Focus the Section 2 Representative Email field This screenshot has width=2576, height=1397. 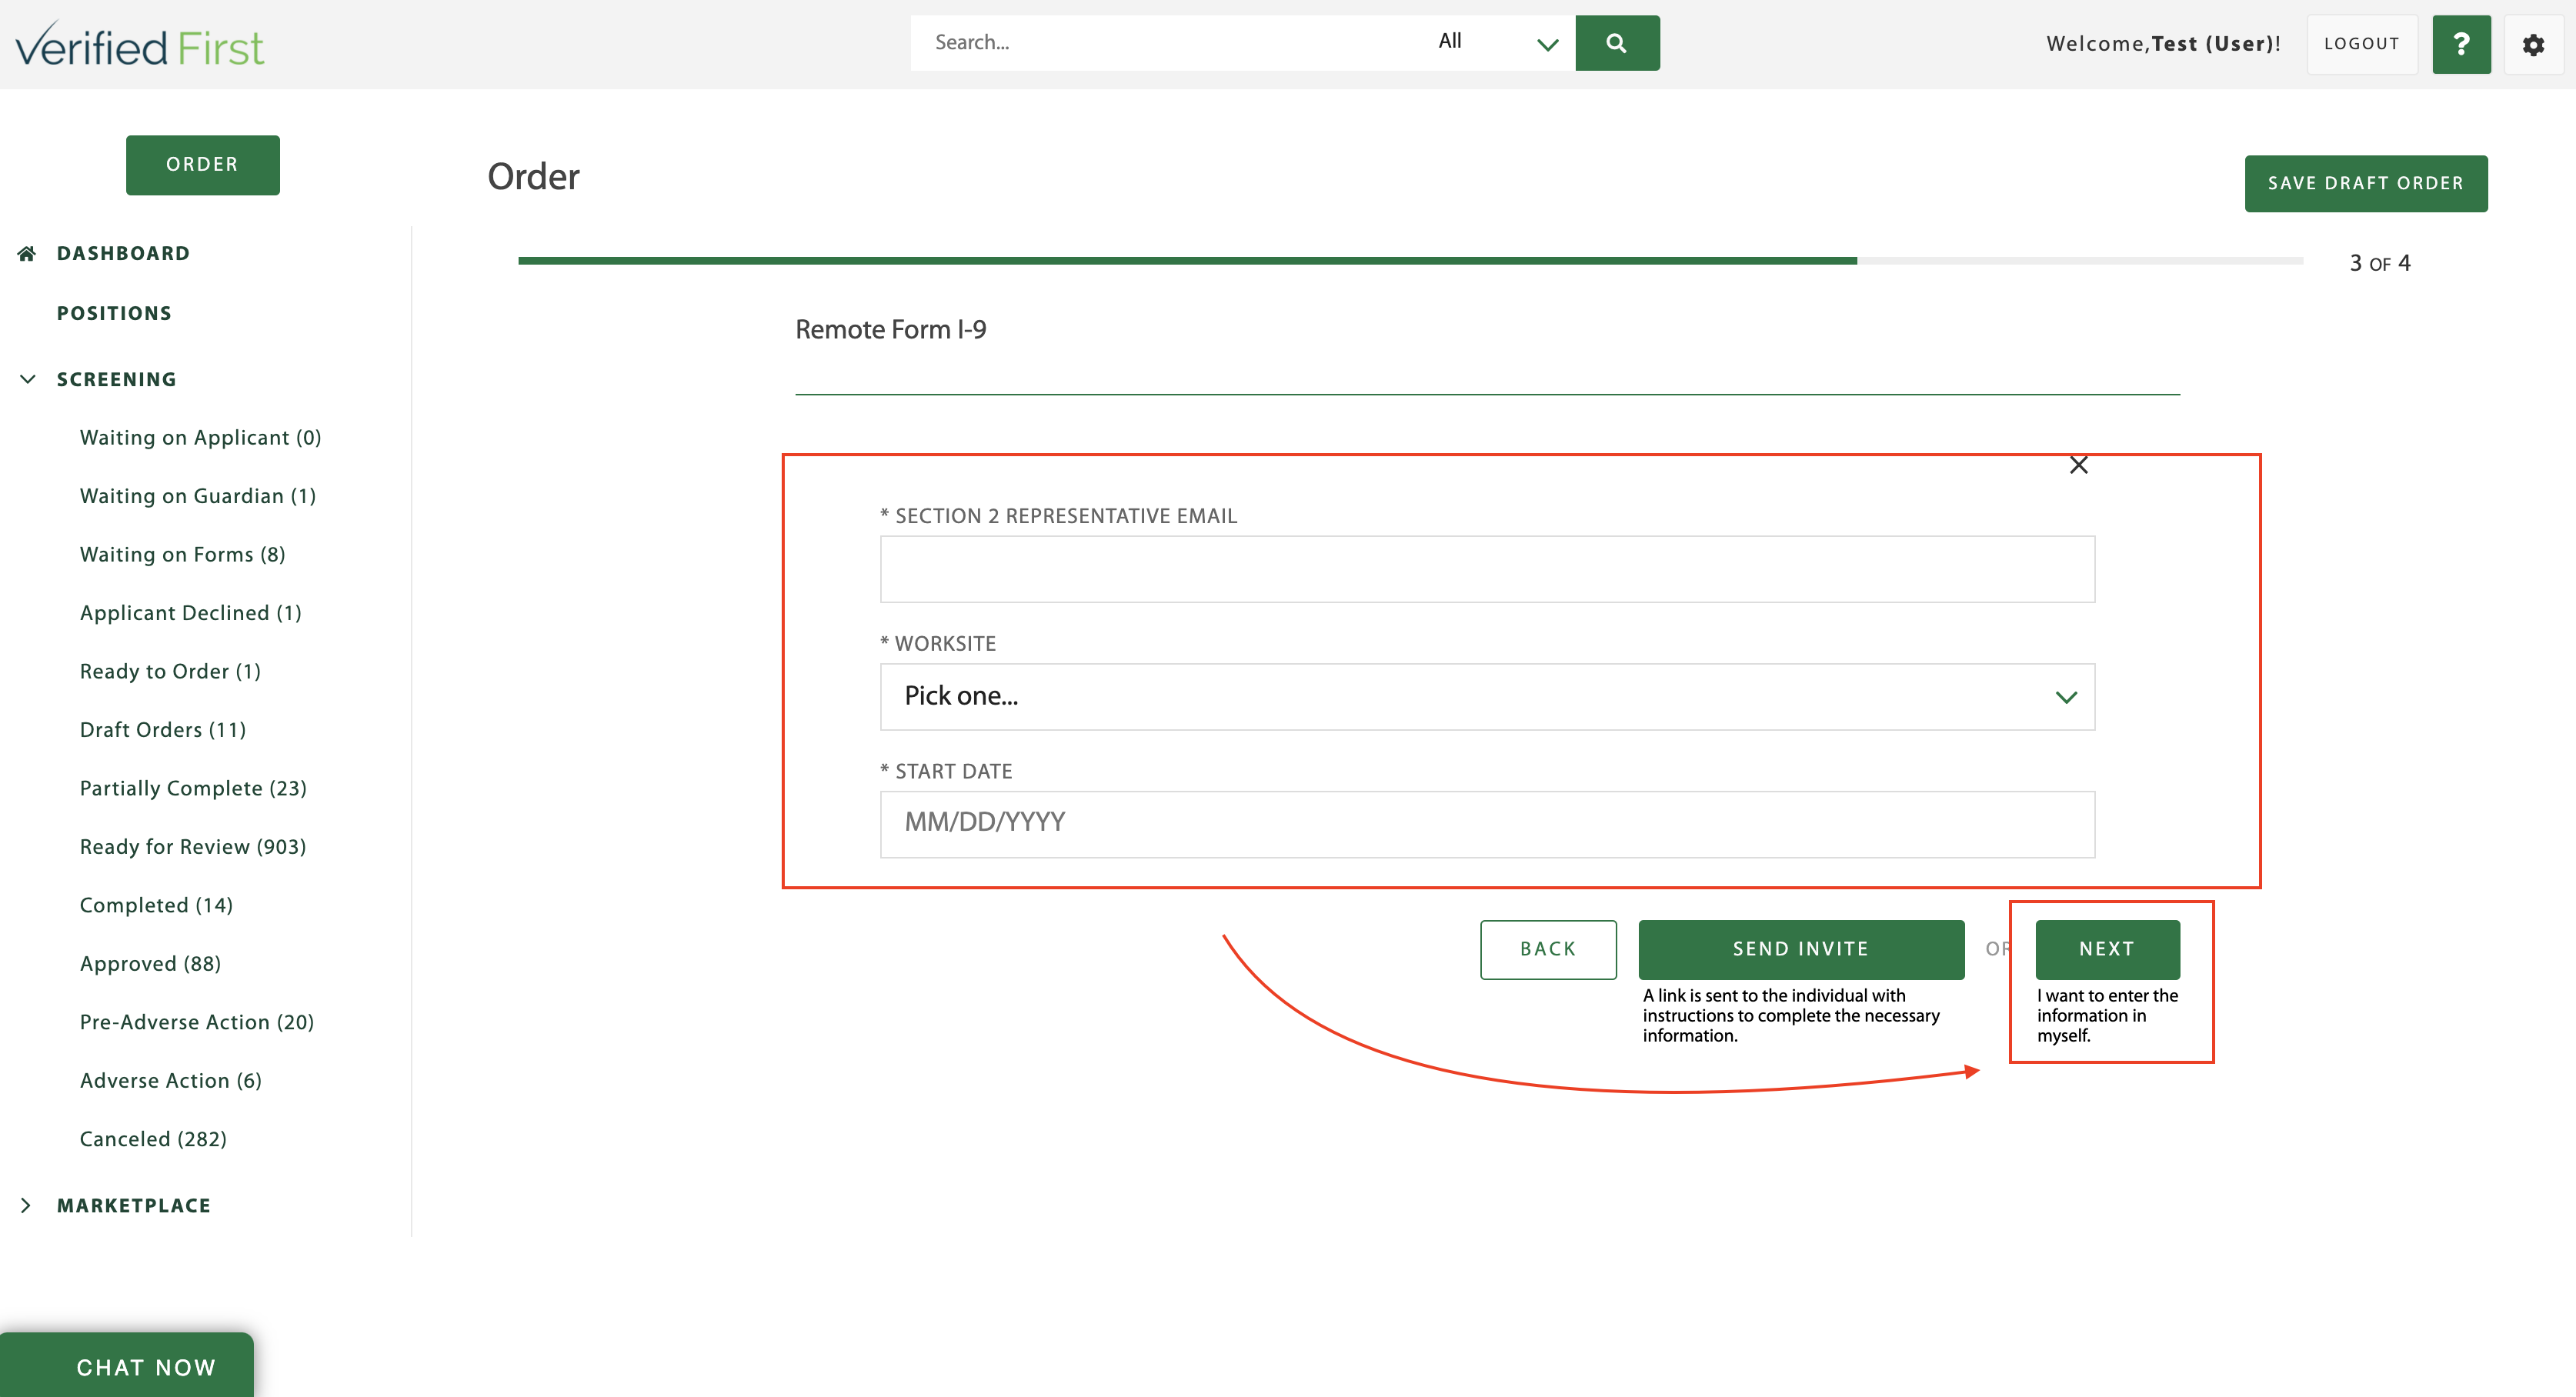[x=1487, y=569]
